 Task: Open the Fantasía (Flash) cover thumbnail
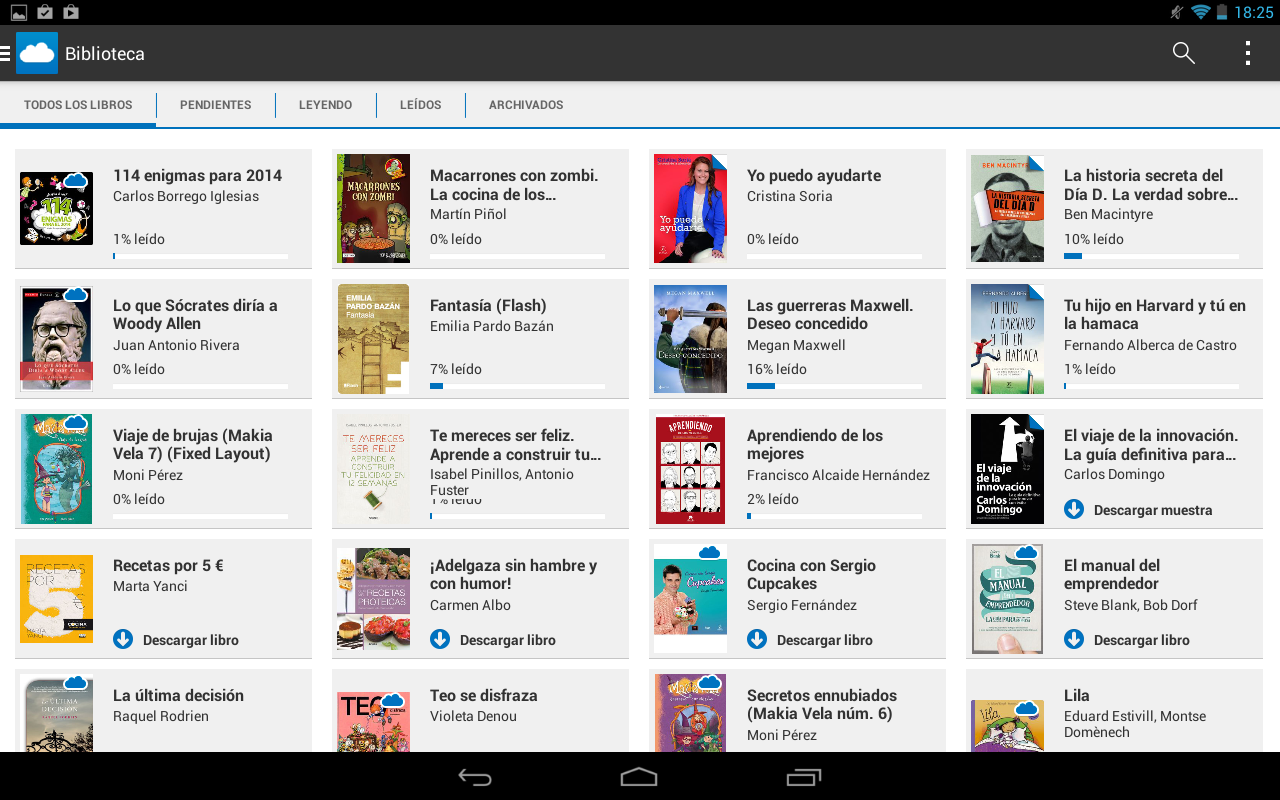[373, 339]
